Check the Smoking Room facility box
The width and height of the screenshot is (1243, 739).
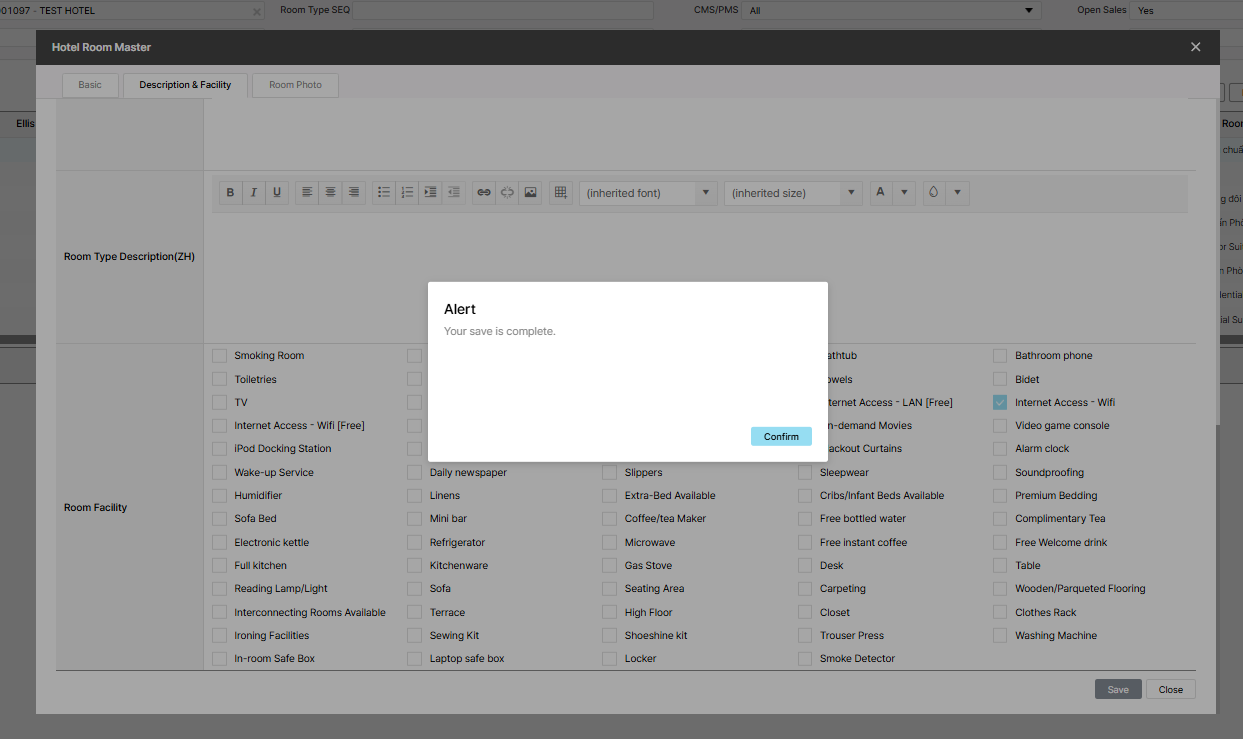[219, 356]
